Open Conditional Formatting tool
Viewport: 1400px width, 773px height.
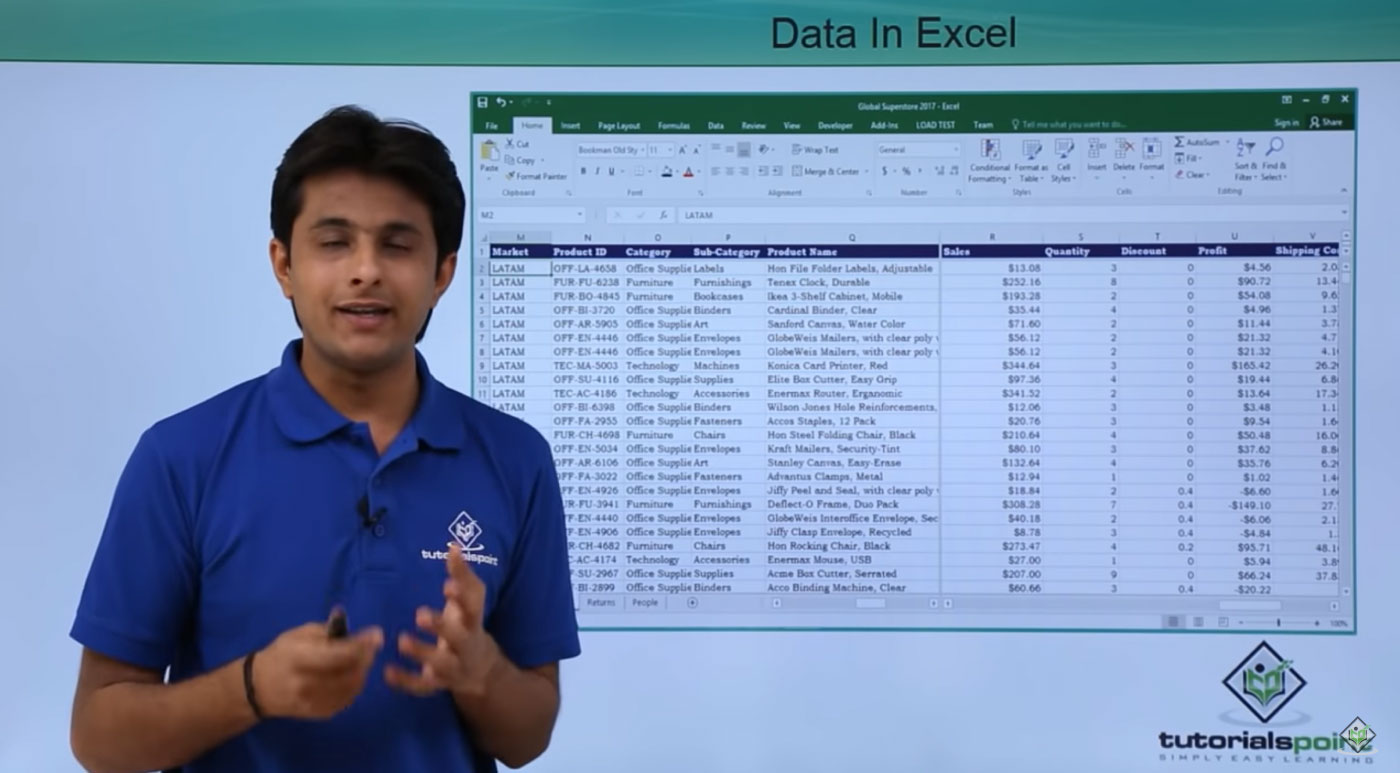pos(989,148)
